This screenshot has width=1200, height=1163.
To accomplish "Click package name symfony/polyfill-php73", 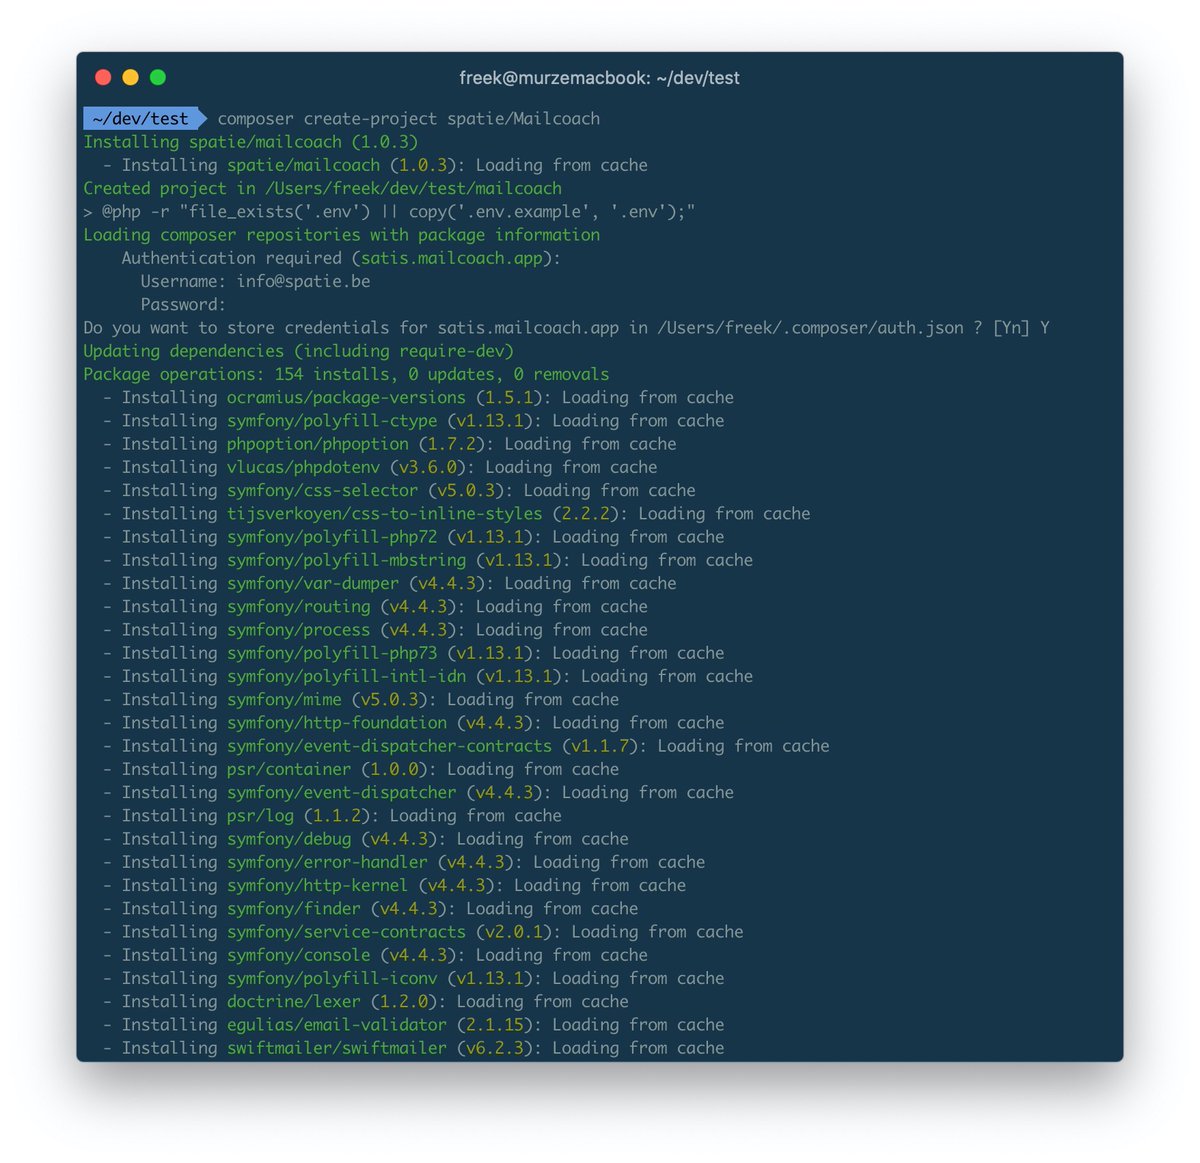I will click(332, 653).
